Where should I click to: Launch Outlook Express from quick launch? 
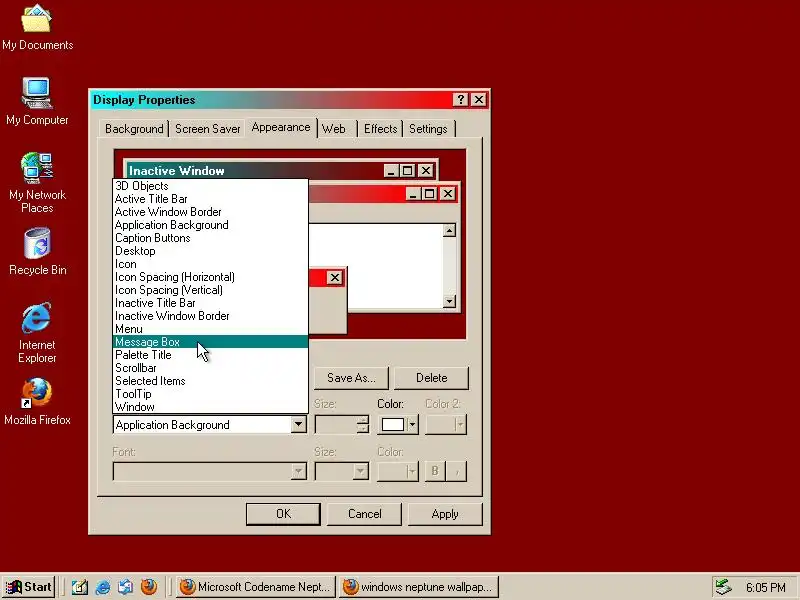point(126,587)
